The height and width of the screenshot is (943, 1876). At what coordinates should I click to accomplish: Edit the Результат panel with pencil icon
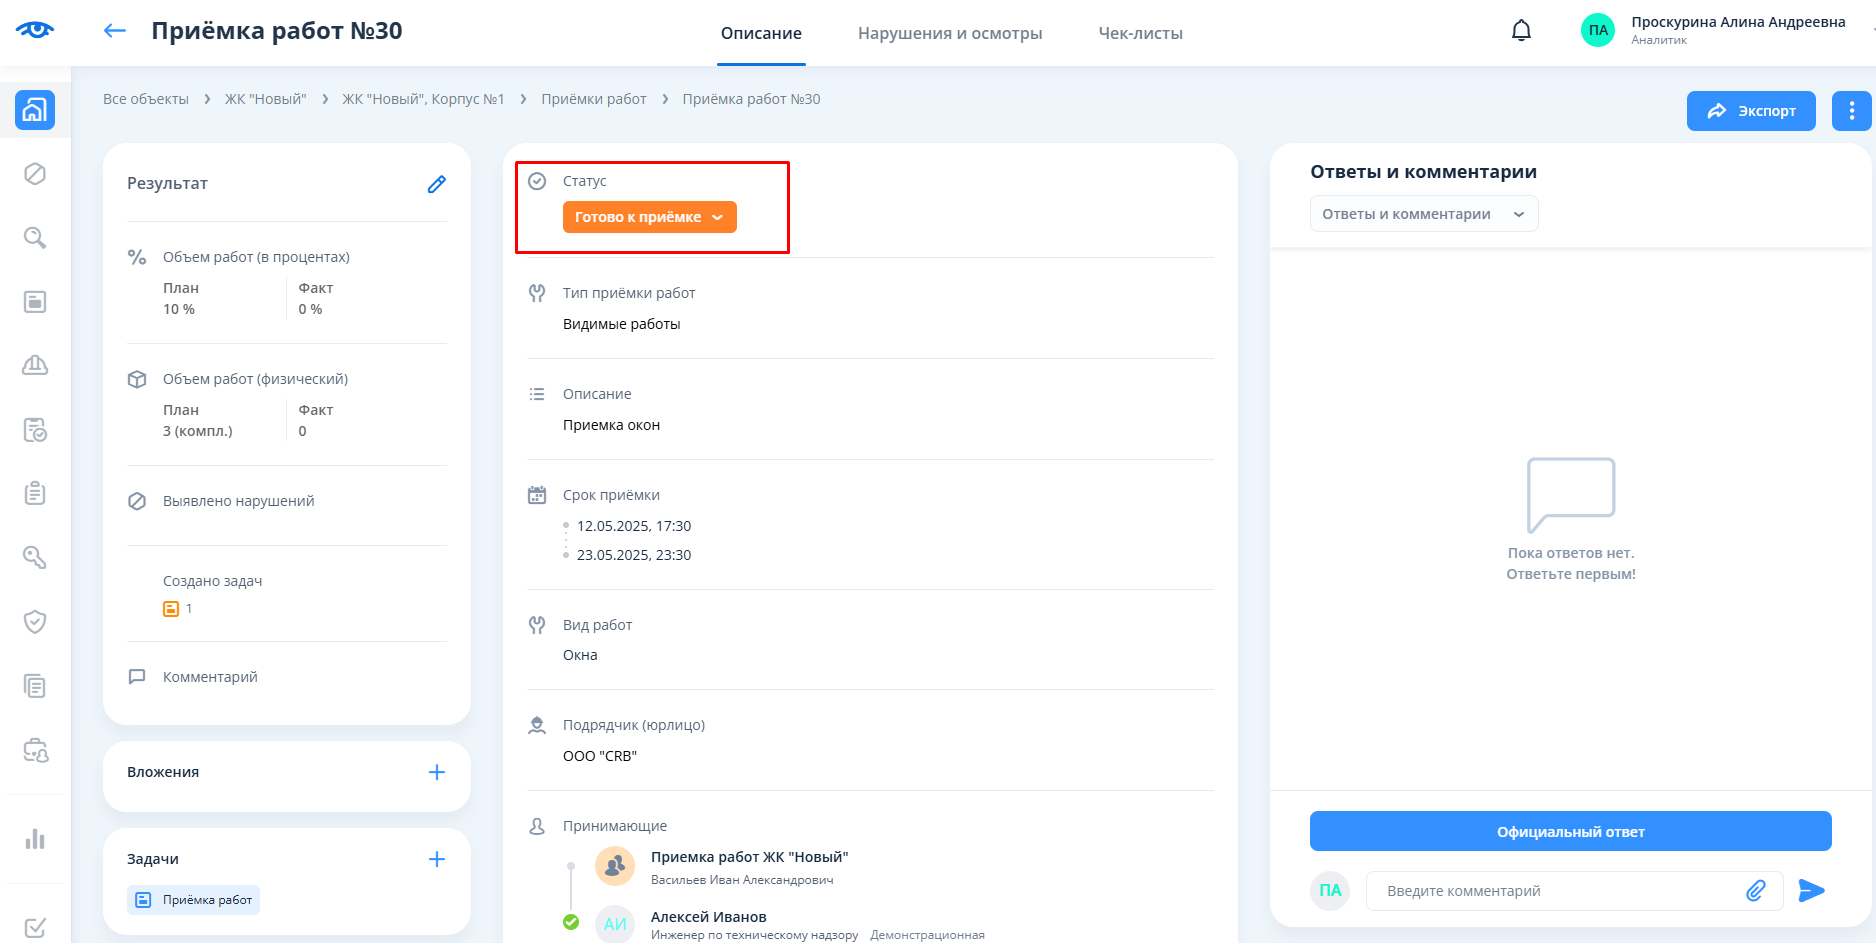[437, 184]
